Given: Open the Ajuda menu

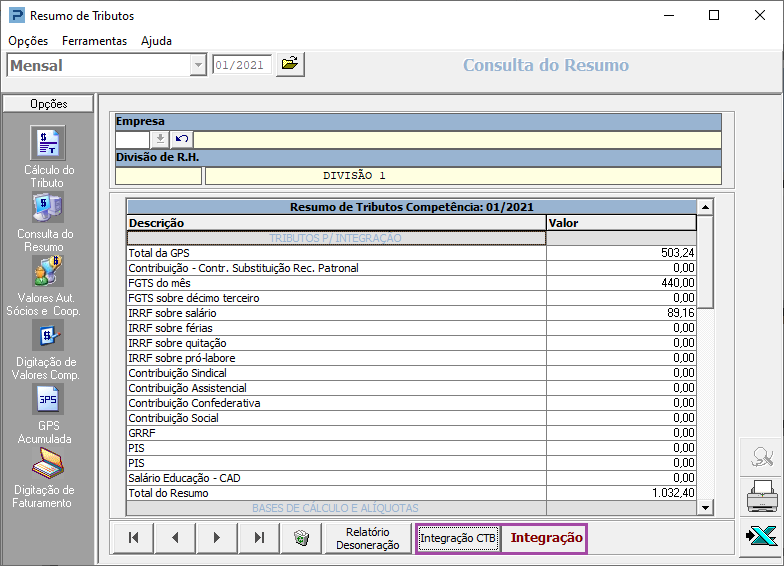Looking at the screenshot, I should (x=156, y=41).
